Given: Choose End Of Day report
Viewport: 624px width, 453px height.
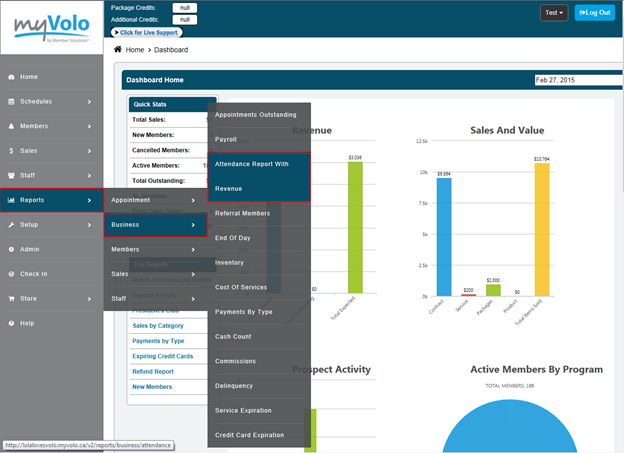Looking at the screenshot, I should click(235, 238).
